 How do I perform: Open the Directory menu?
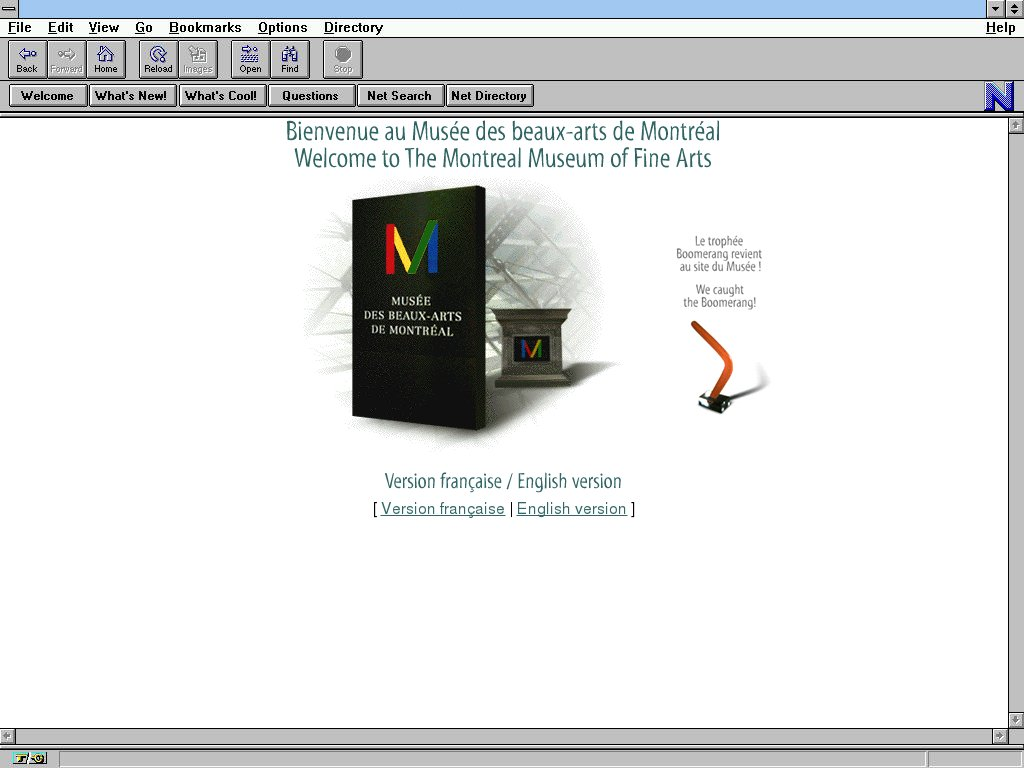pyautogui.click(x=353, y=28)
